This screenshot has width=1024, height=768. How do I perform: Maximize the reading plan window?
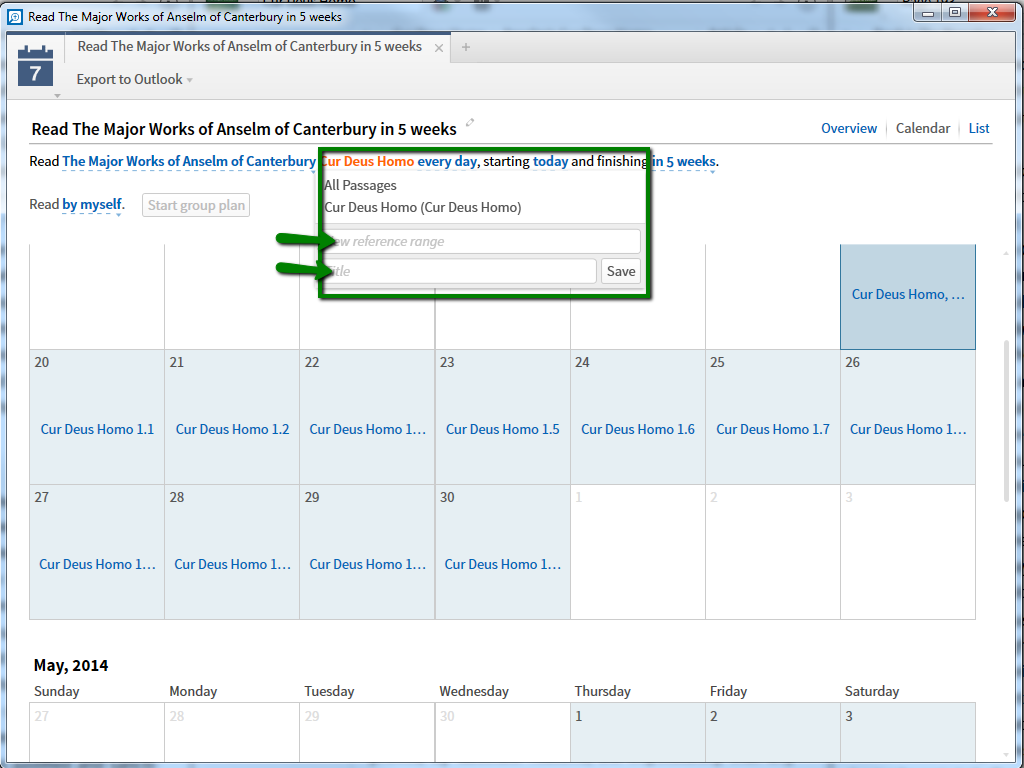pos(955,12)
